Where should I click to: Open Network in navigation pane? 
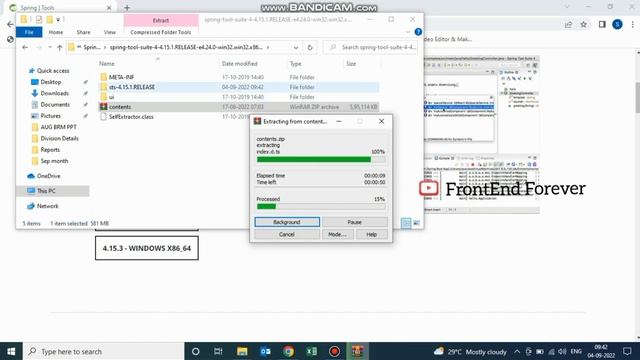pos(47,206)
